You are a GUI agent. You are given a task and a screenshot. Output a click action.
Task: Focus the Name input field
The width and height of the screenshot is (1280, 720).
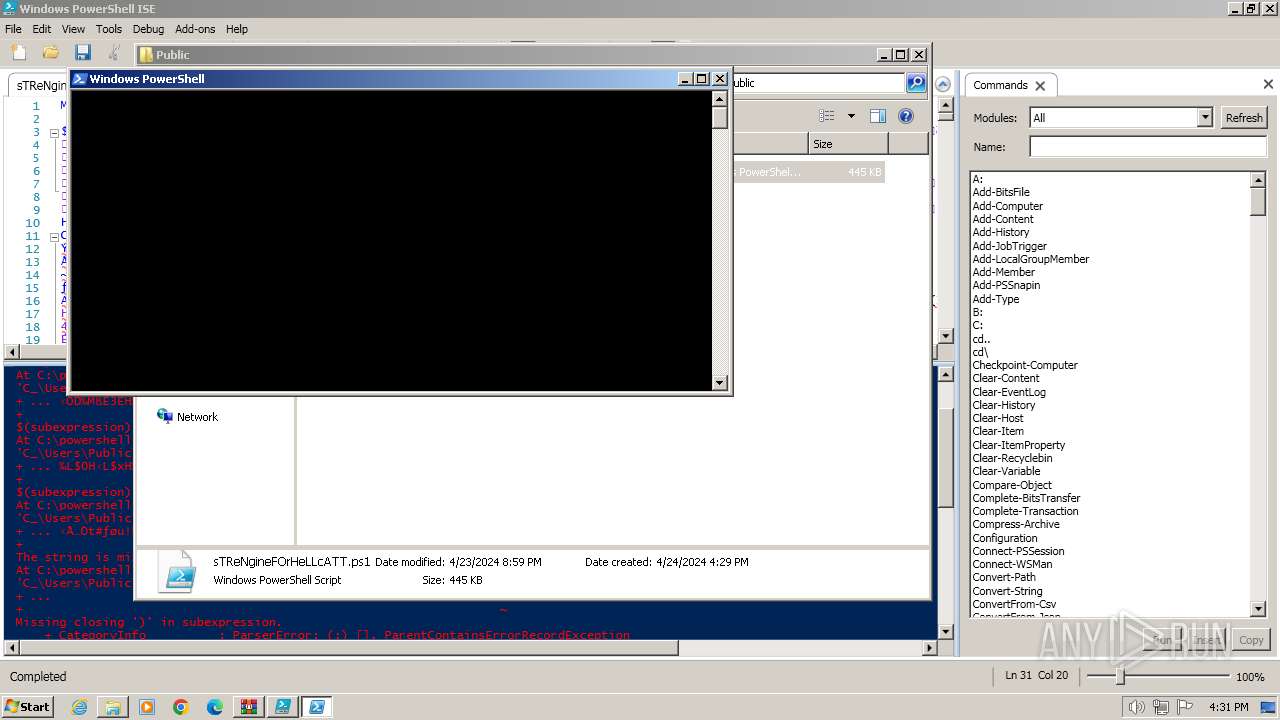click(1148, 147)
